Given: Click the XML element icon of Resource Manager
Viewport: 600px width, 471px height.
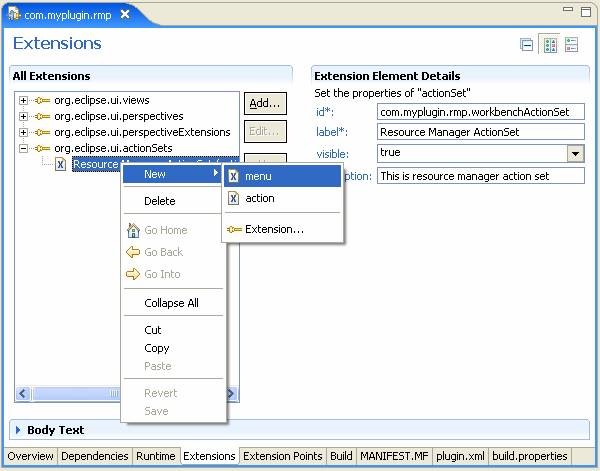Looking at the screenshot, I should 60,164.
